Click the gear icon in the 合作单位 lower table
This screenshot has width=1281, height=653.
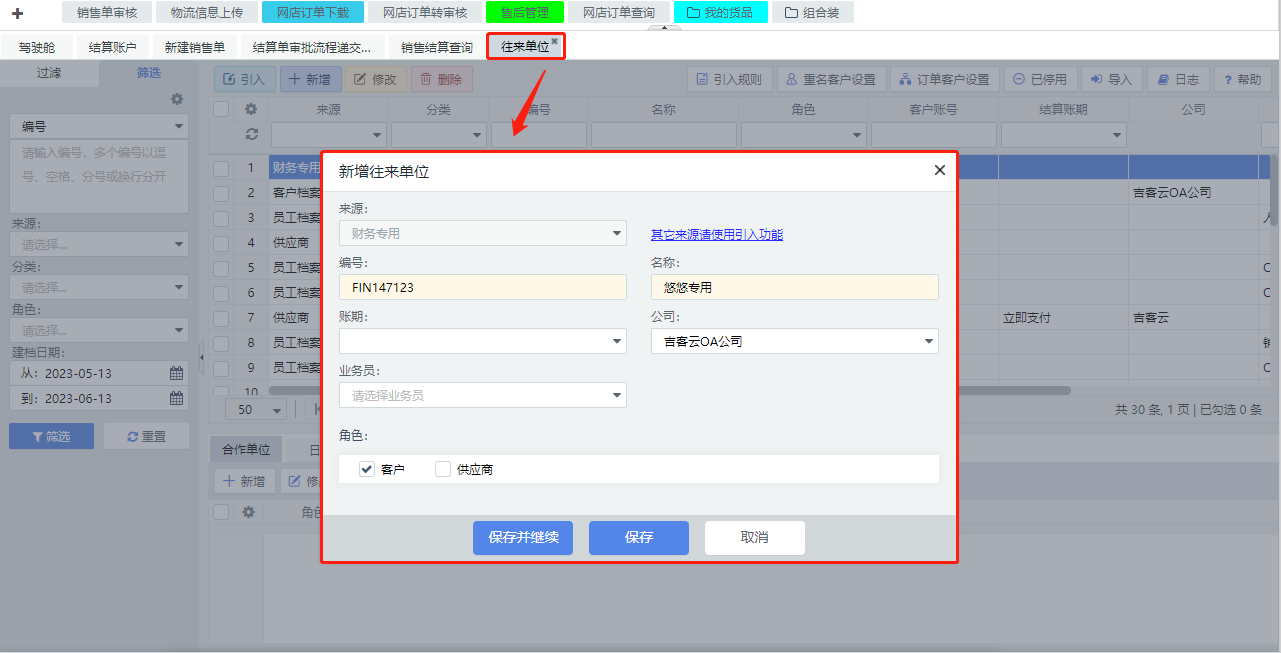click(249, 512)
